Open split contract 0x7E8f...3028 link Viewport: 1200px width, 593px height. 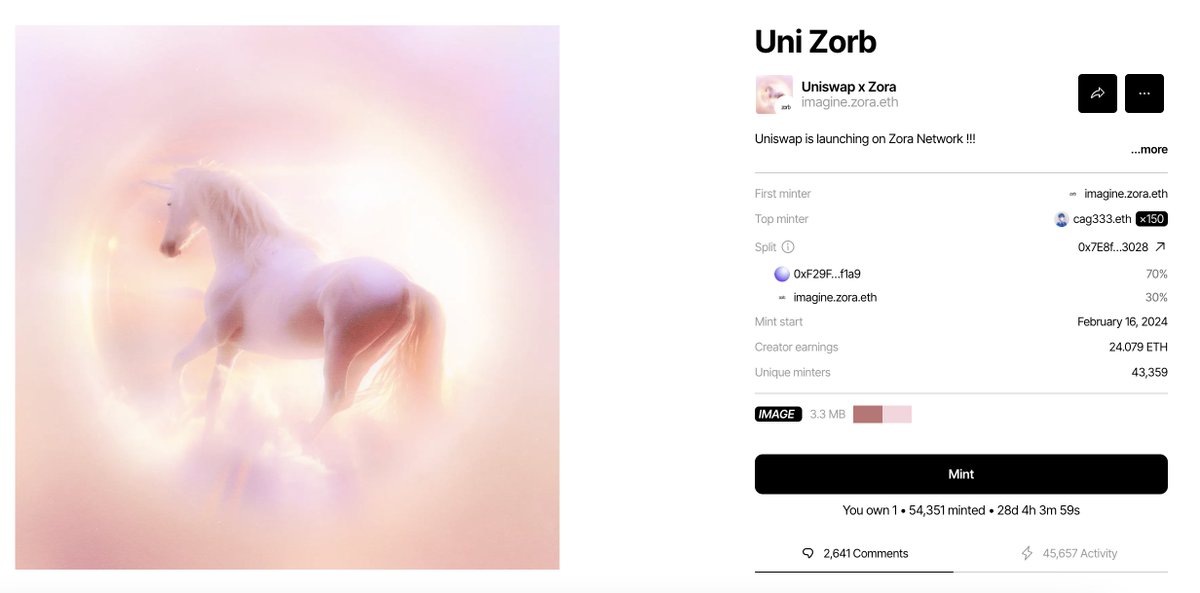1113,247
